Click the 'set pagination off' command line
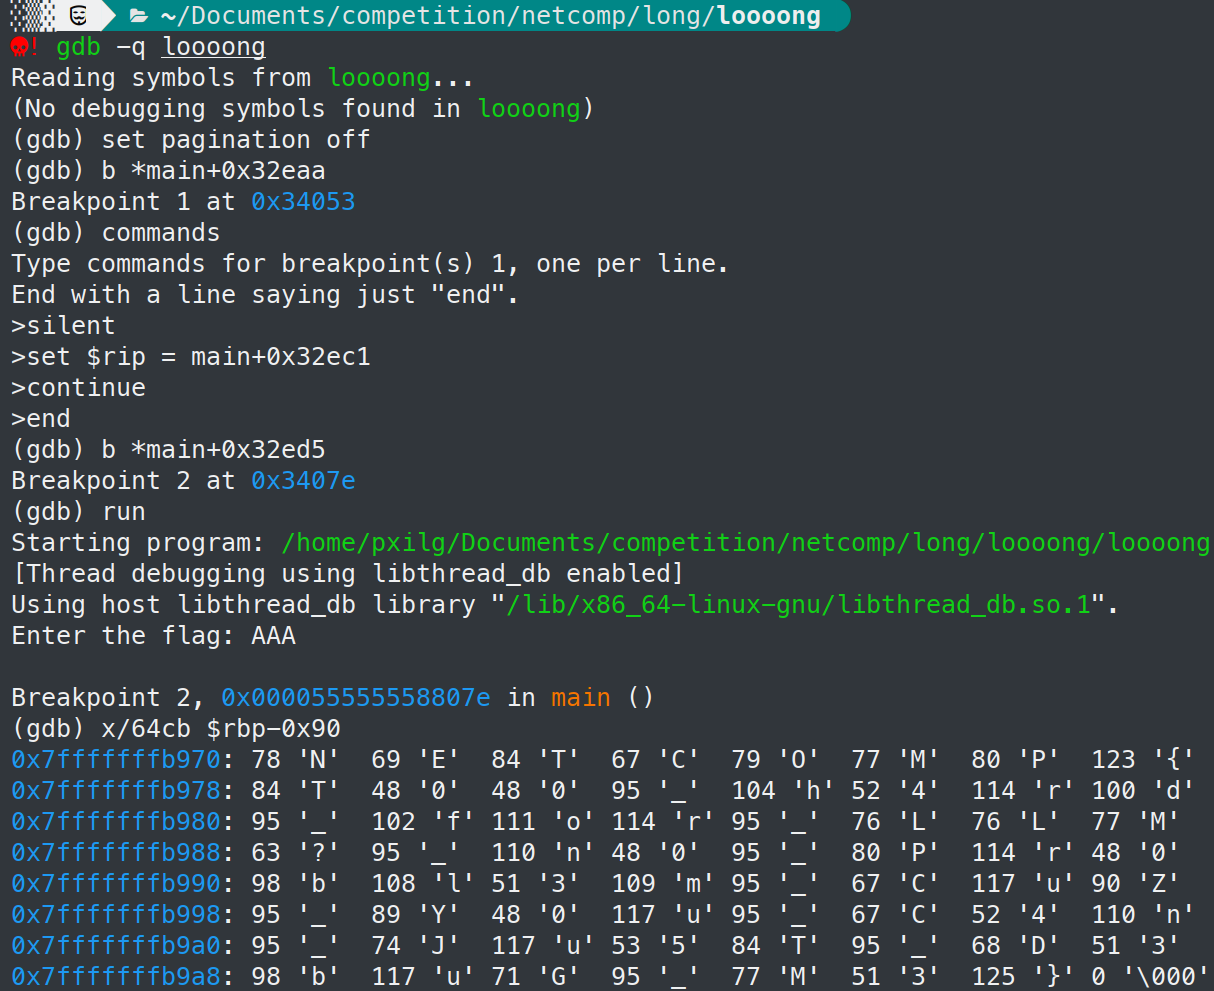Viewport: 1214px width, 991px height. 235,139
